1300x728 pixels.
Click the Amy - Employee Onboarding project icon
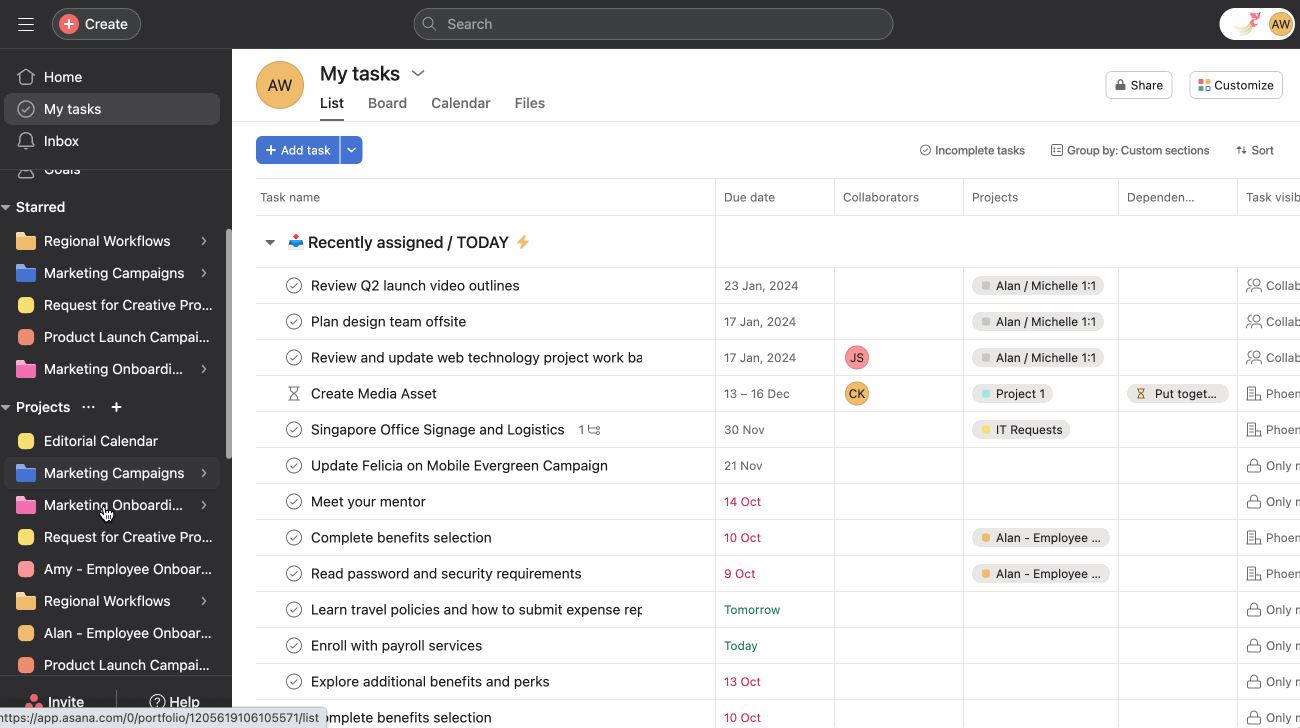26,569
